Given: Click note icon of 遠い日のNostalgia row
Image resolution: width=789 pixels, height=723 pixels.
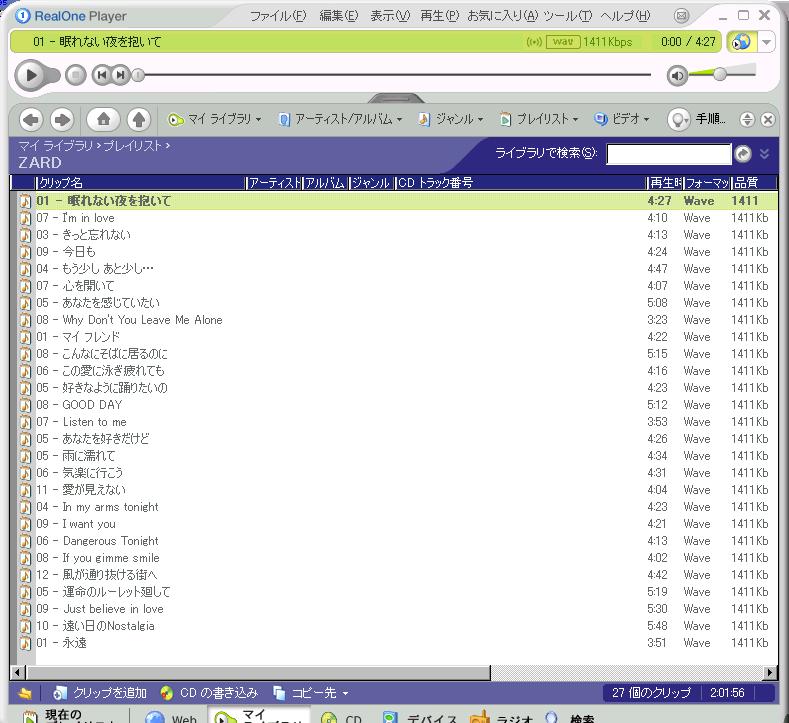Looking at the screenshot, I should [x=25, y=626].
